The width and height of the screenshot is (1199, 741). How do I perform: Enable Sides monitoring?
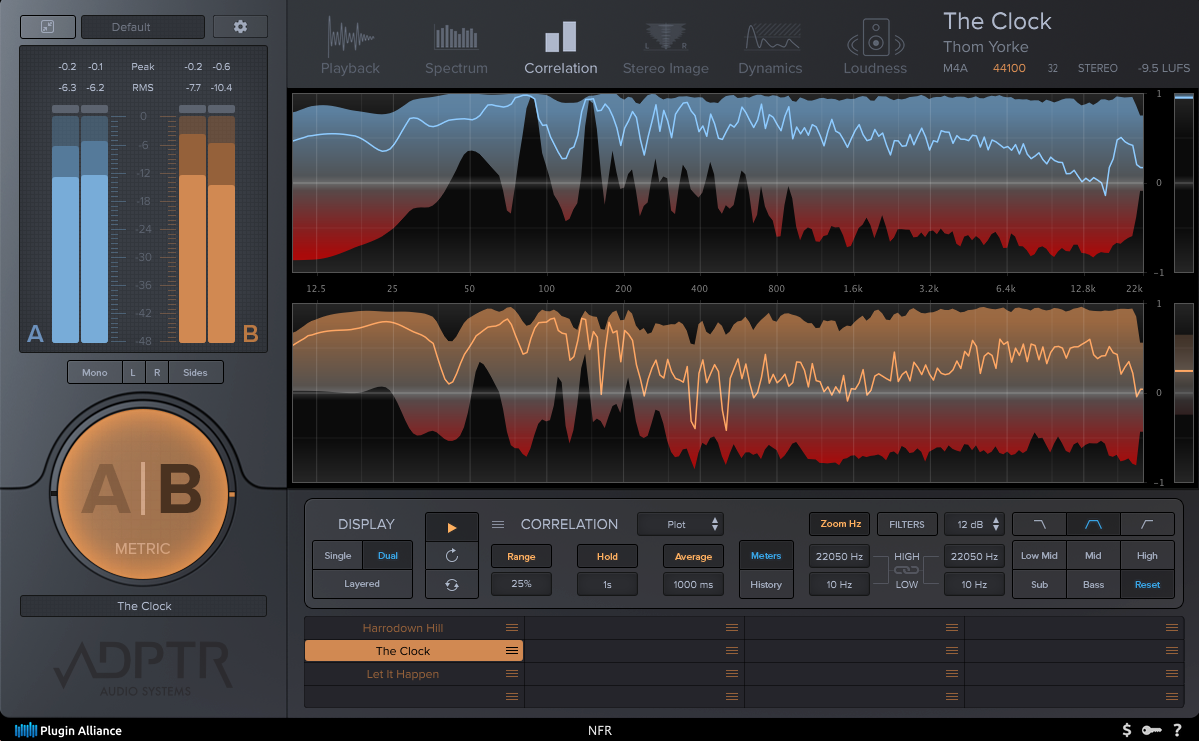tap(195, 372)
